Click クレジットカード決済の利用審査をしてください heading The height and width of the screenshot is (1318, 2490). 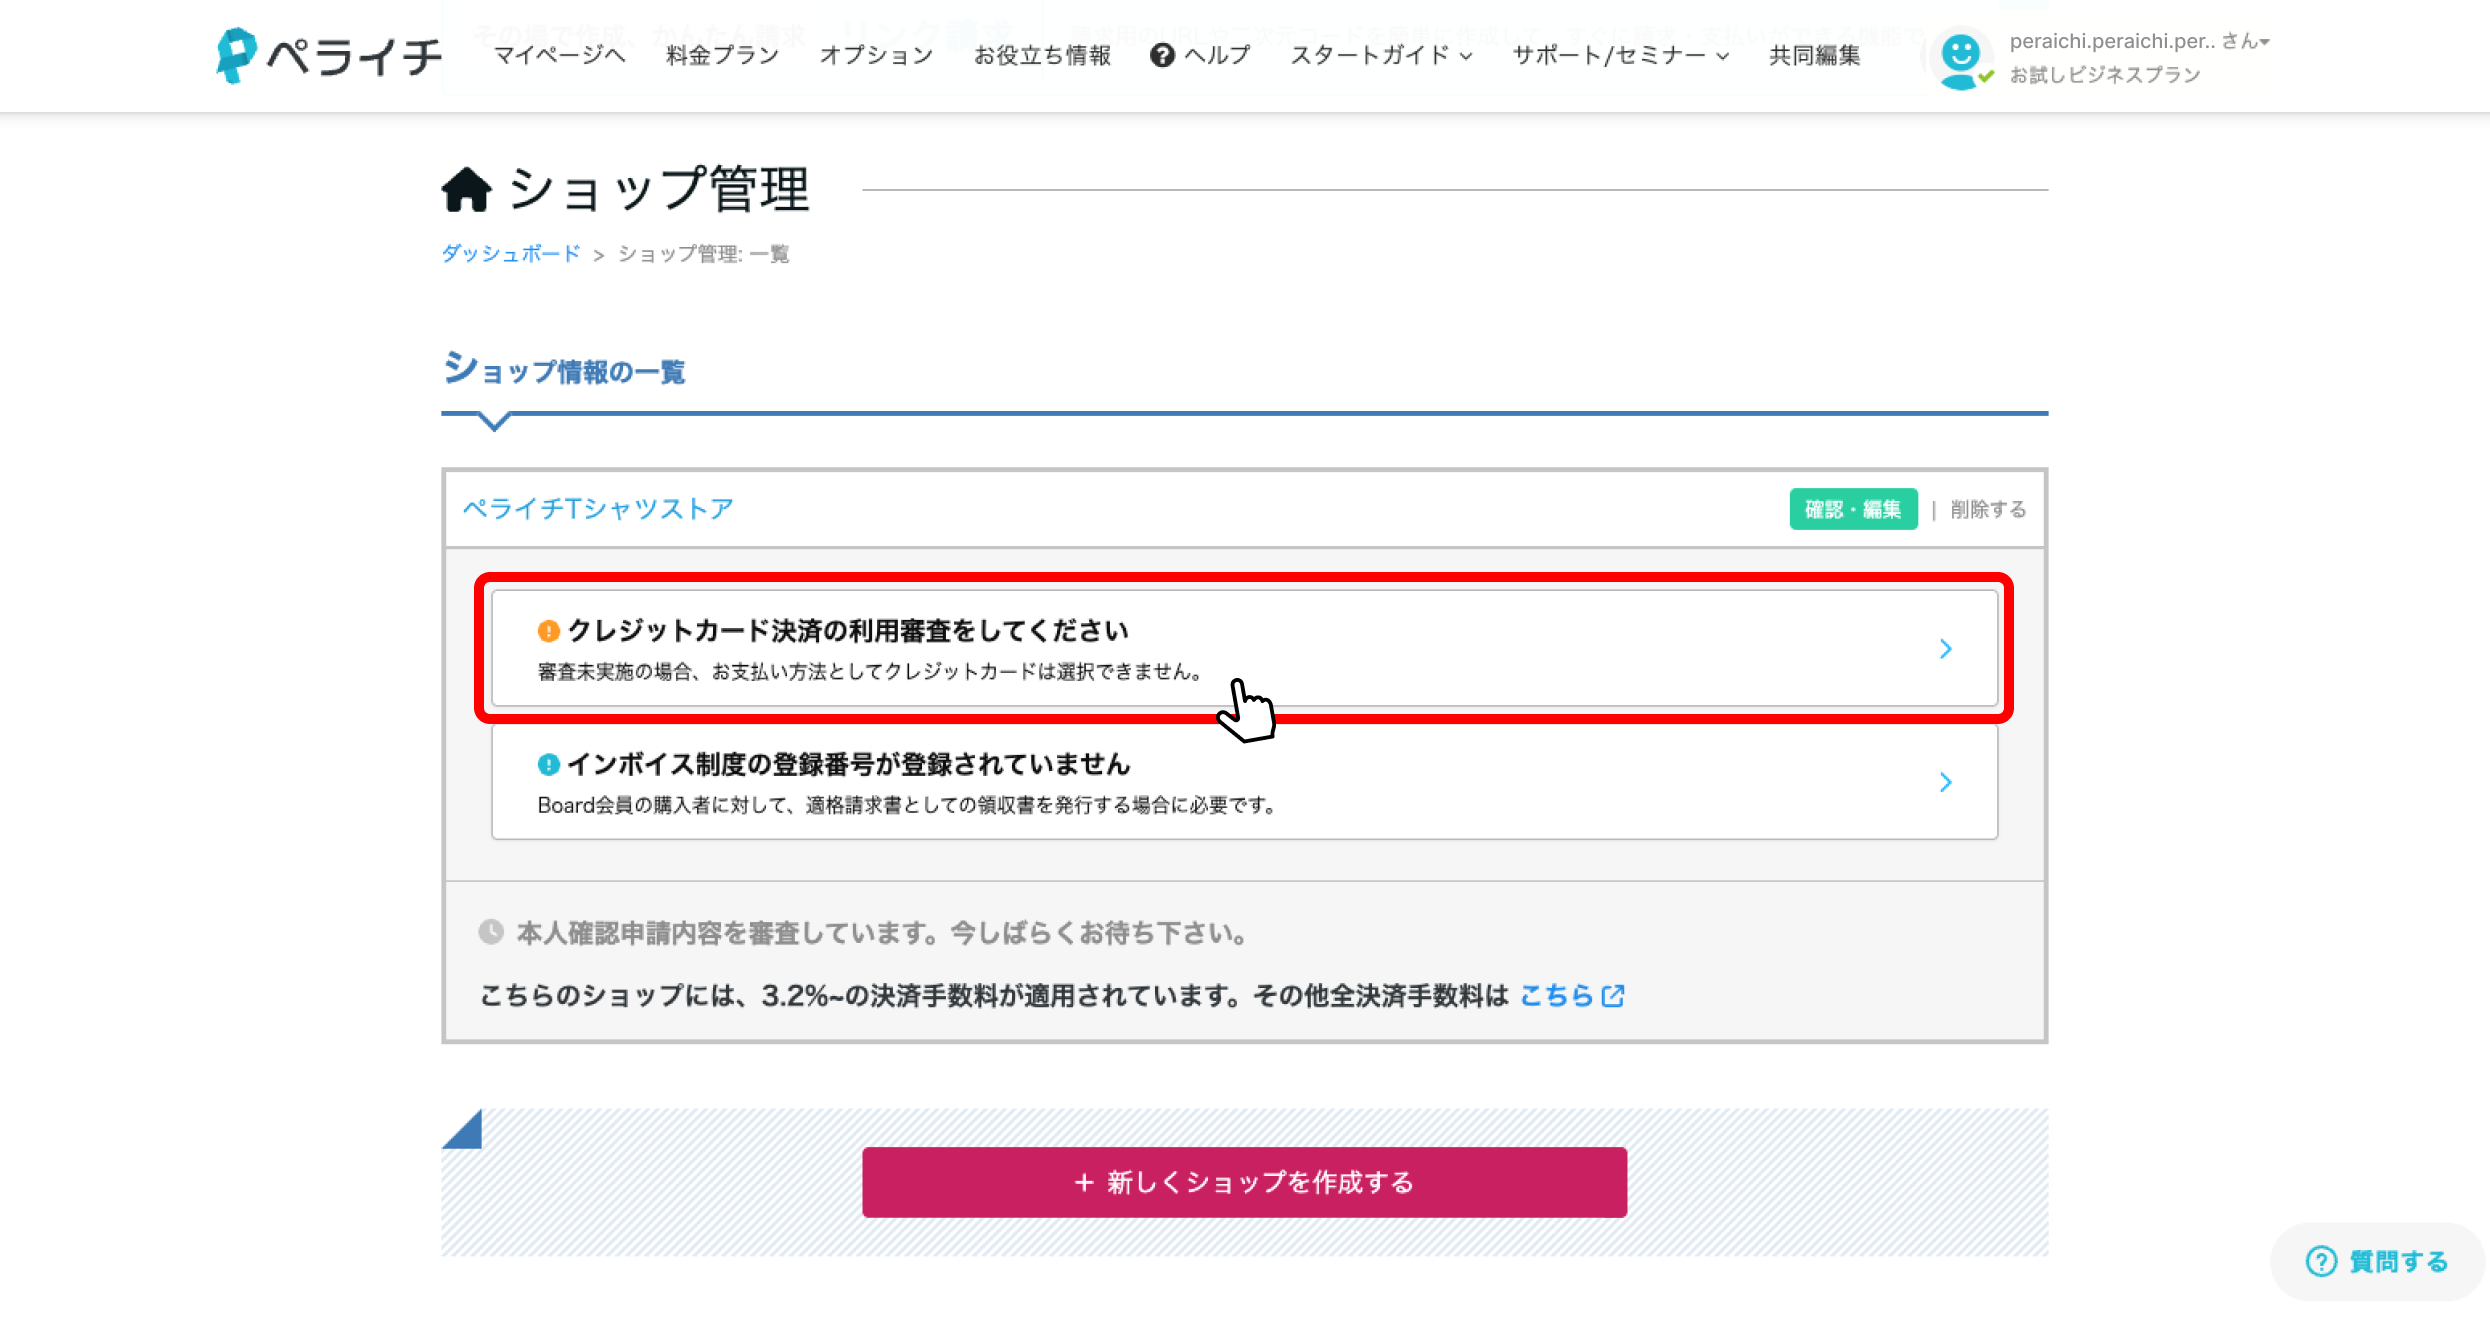(848, 631)
